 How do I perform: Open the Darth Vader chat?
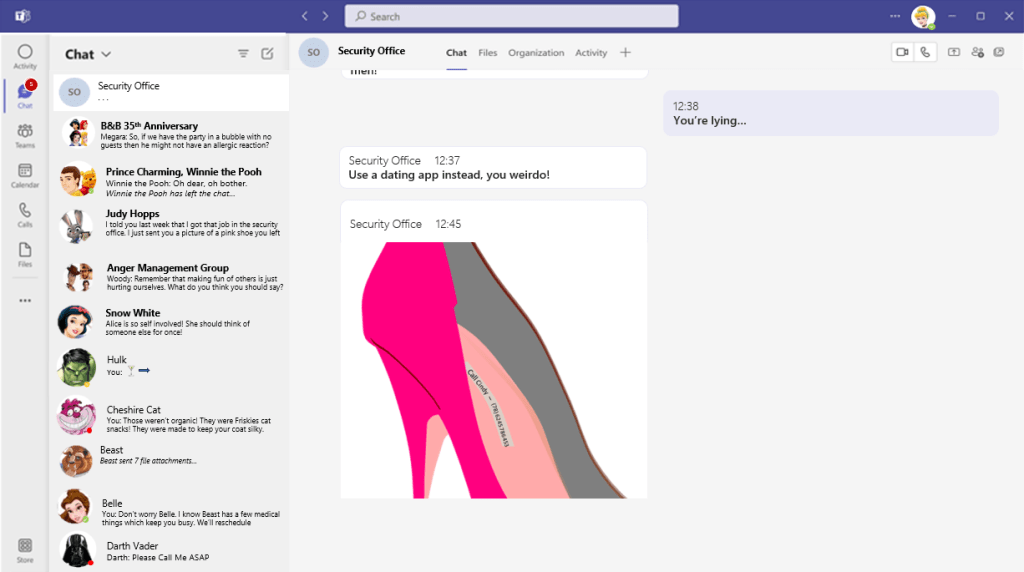click(x=171, y=550)
